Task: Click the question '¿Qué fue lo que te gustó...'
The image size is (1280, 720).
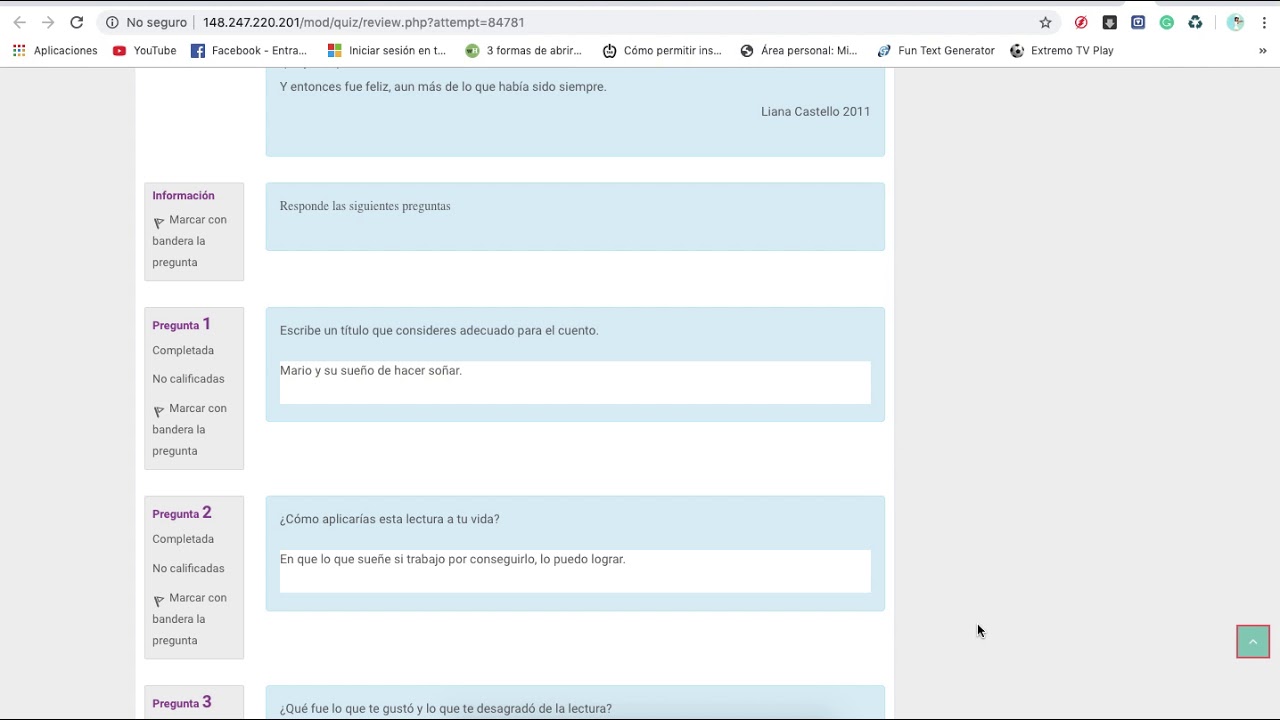Action: [x=446, y=708]
